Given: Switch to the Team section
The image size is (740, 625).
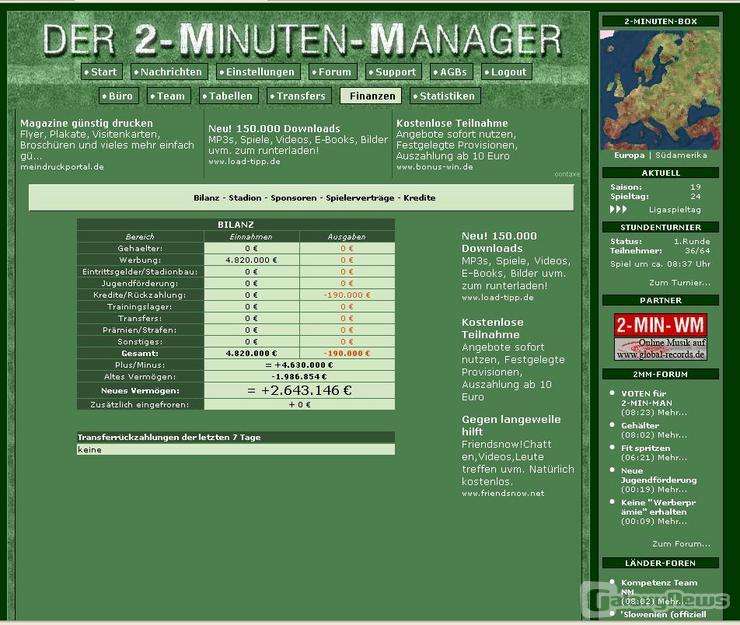Looking at the screenshot, I should click(x=169, y=96).
